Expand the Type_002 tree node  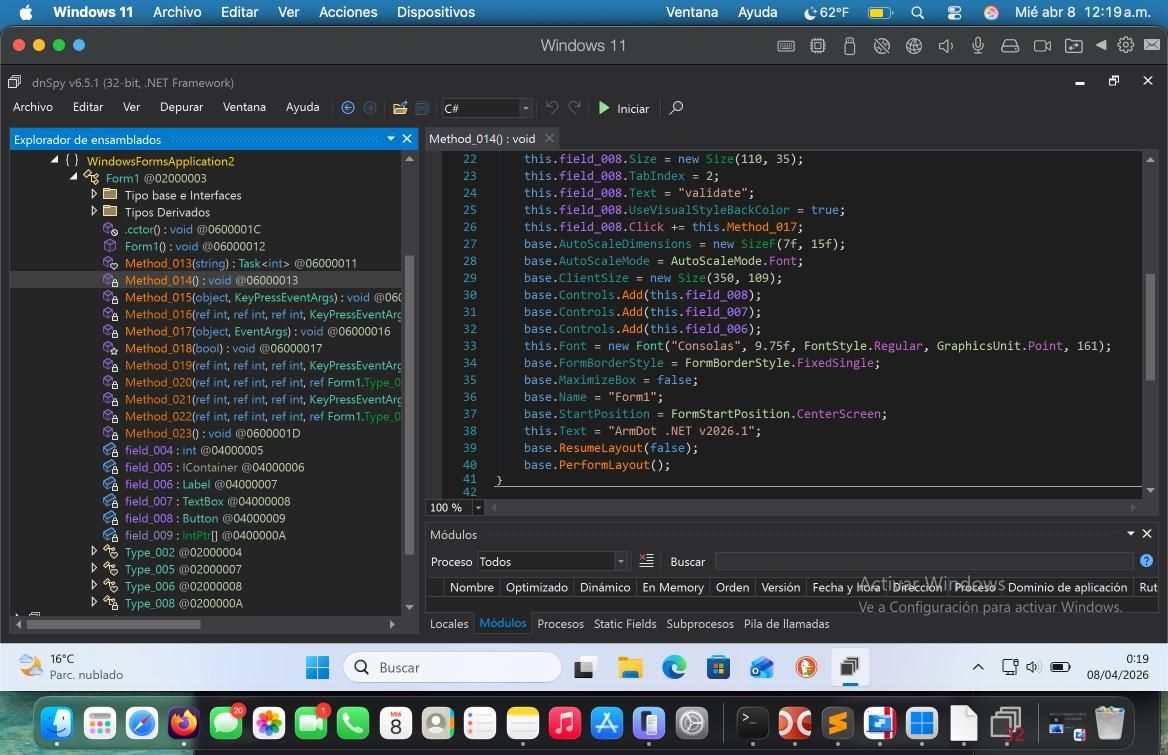(94, 552)
